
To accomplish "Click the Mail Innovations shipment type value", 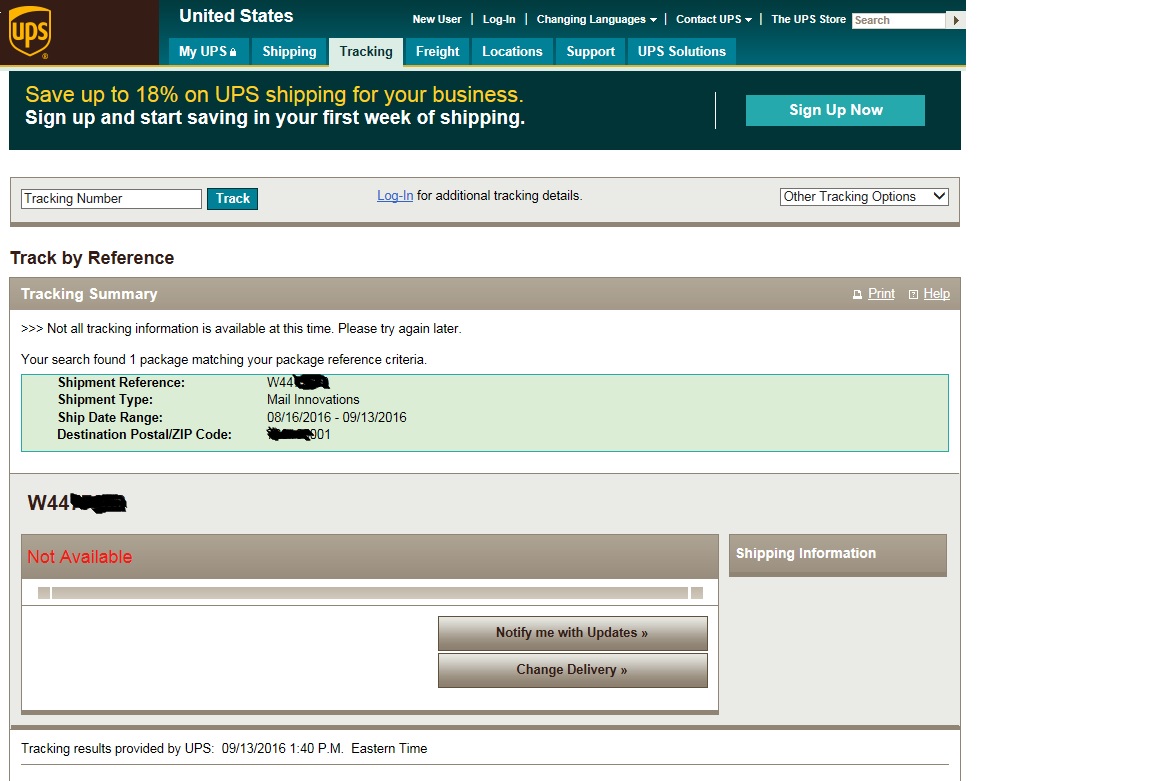I will tap(313, 400).
